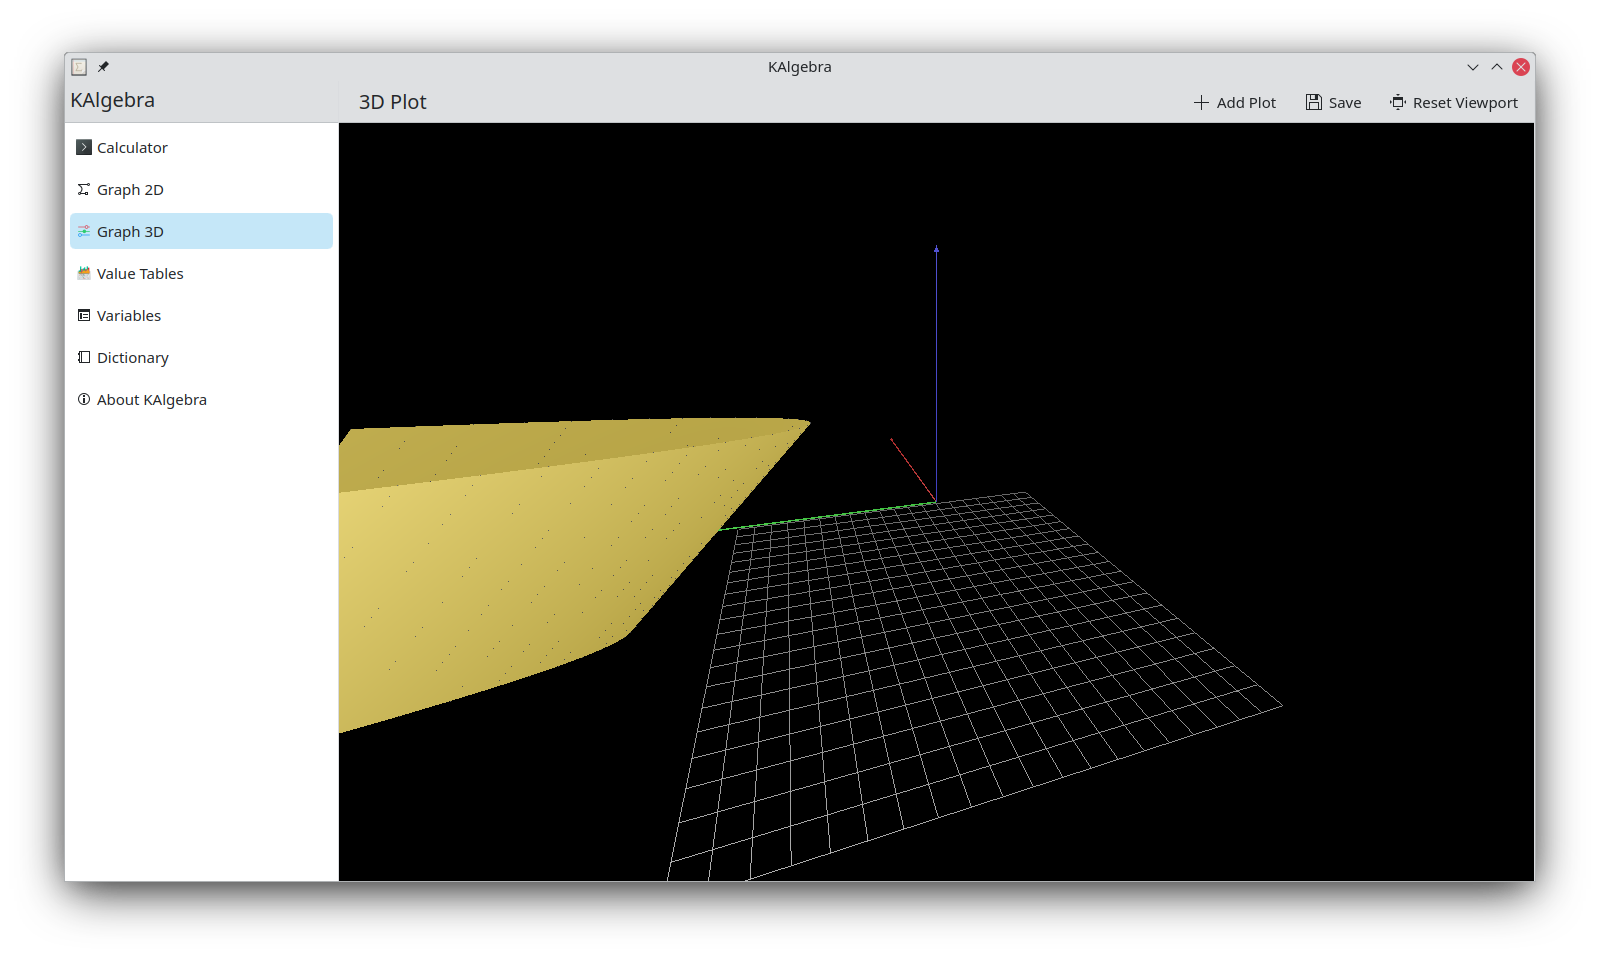Viewport: 1600px width, 958px height.
Task: Select the Value Tables icon in sidebar
Action: pyautogui.click(x=84, y=274)
